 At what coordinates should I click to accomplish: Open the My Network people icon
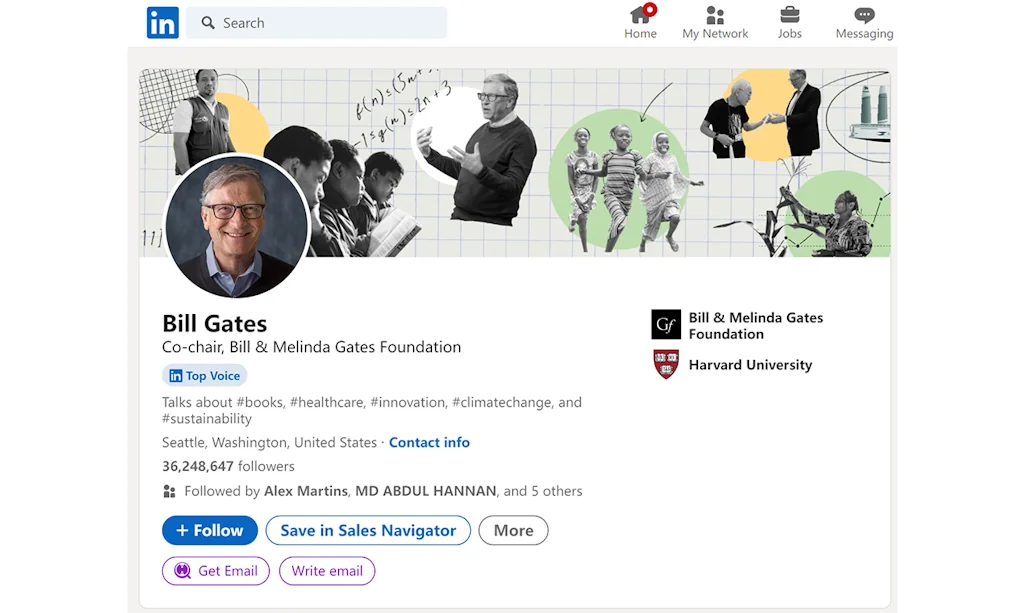tap(715, 15)
